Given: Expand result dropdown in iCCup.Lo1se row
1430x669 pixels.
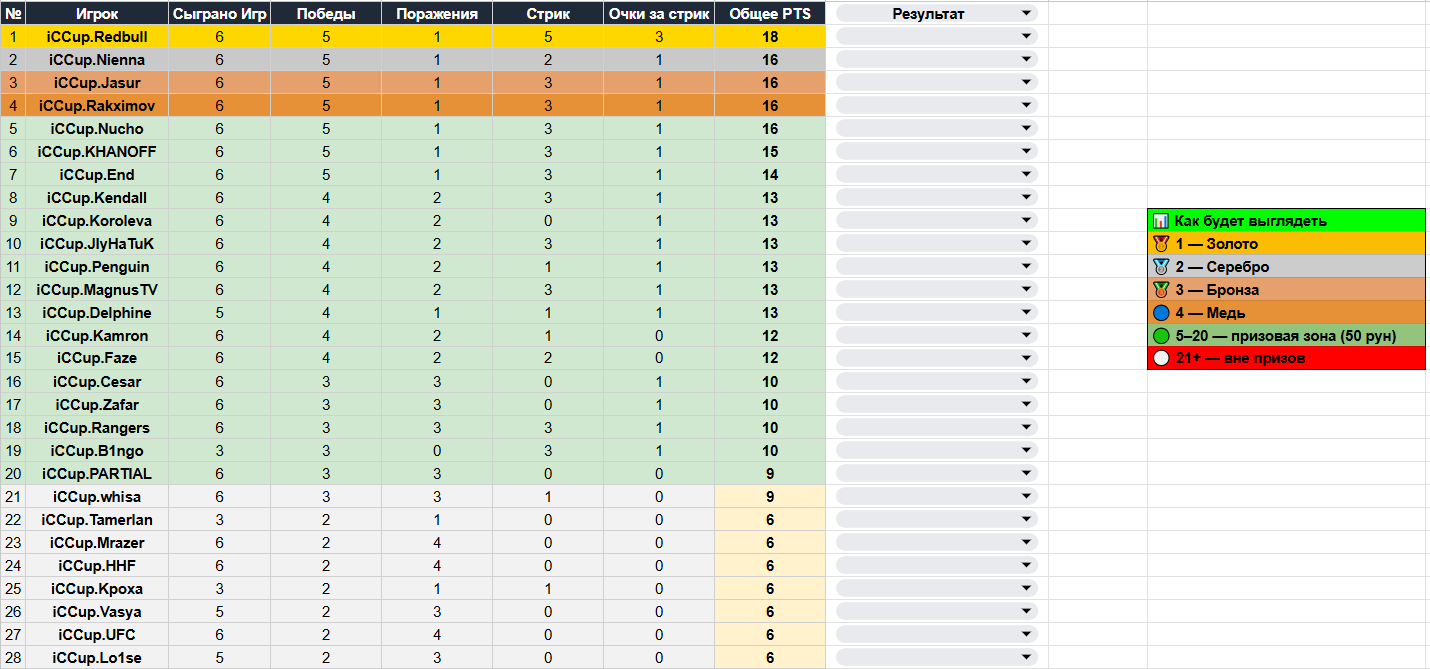Looking at the screenshot, I should click(x=1026, y=658).
